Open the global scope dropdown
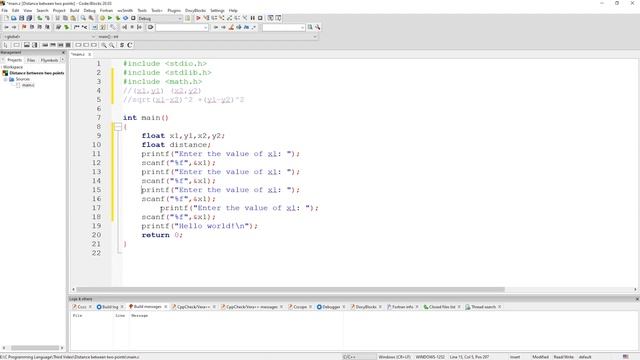Image resolution: width=640 pixels, height=360 pixels. point(48,36)
